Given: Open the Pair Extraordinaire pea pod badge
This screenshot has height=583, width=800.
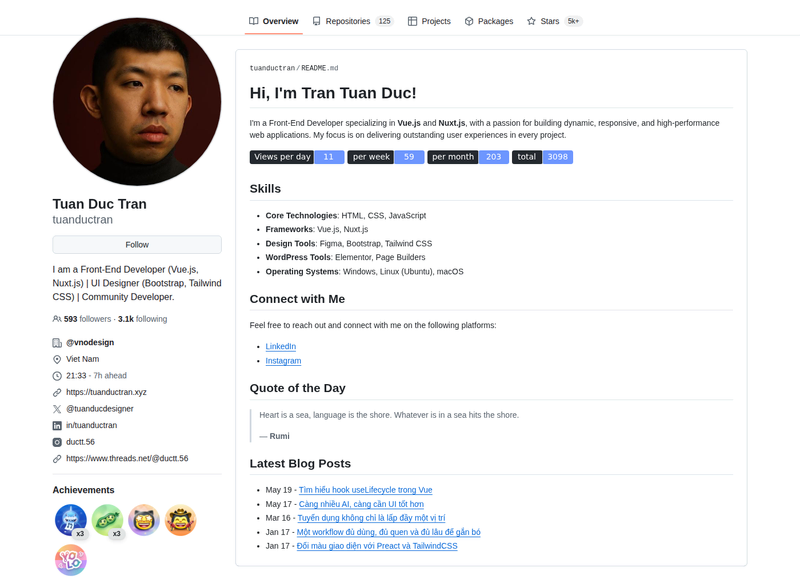Looking at the screenshot, I should click(x=108, y=520).
